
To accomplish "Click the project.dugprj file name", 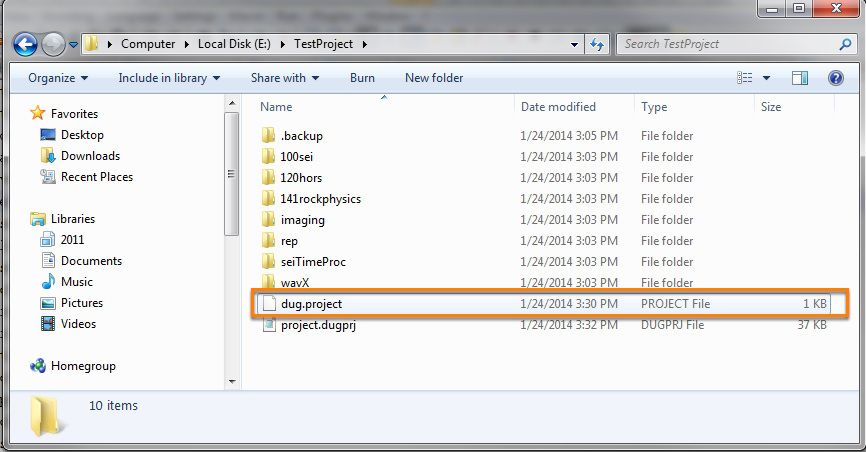I will [318, 325].
